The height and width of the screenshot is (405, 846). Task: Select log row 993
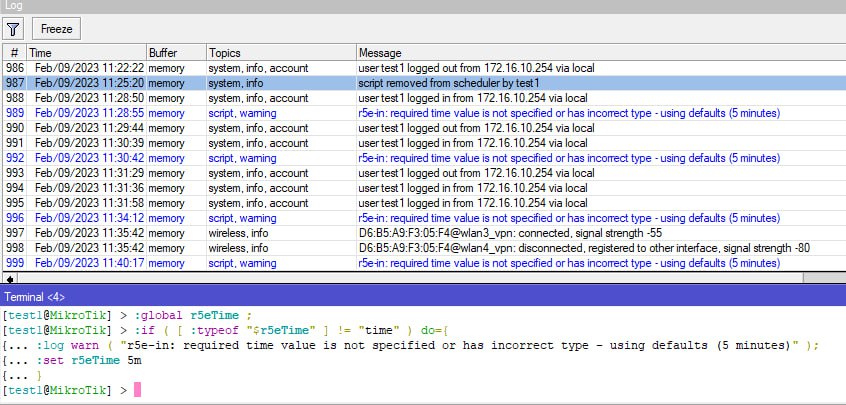click(x=424, y=173)
